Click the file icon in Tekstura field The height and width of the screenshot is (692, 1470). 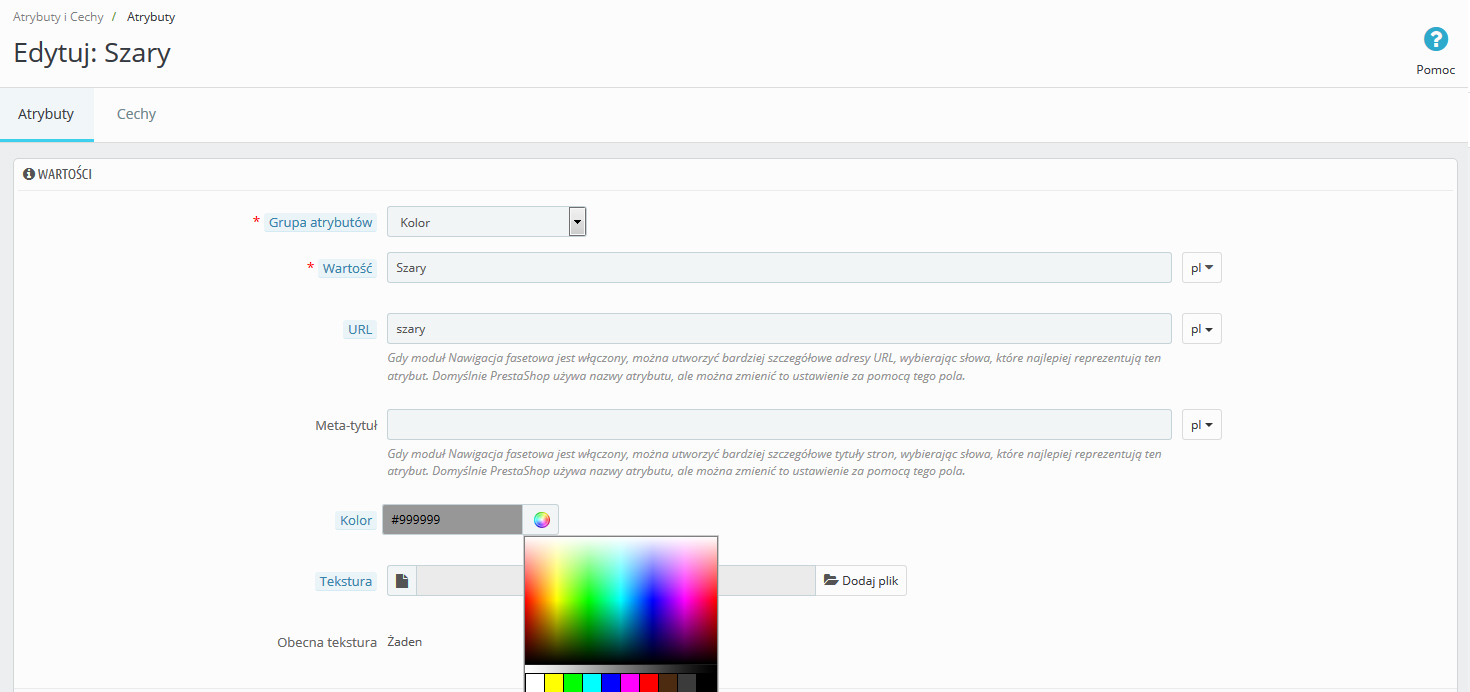(x=402, y=581)
